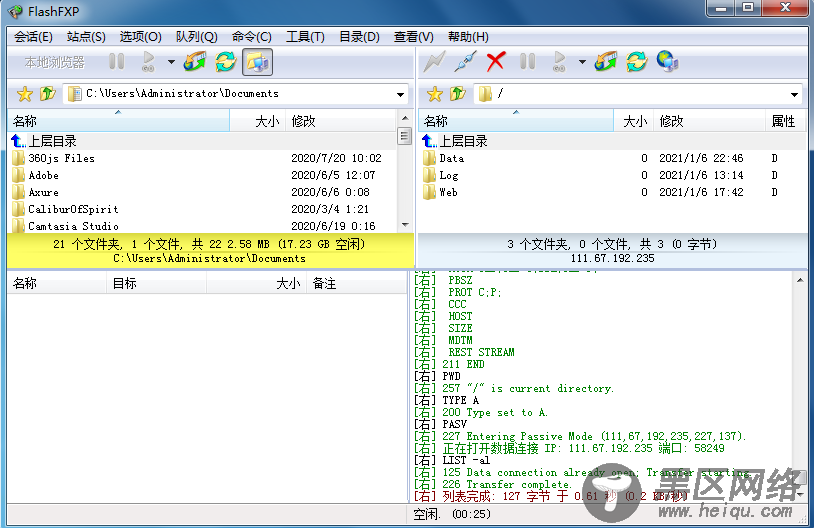The width and height of the screenshot is (814, 528).
Task: Click the 空闲. (00:25) status bar text
Action: (x=452, y=514)
